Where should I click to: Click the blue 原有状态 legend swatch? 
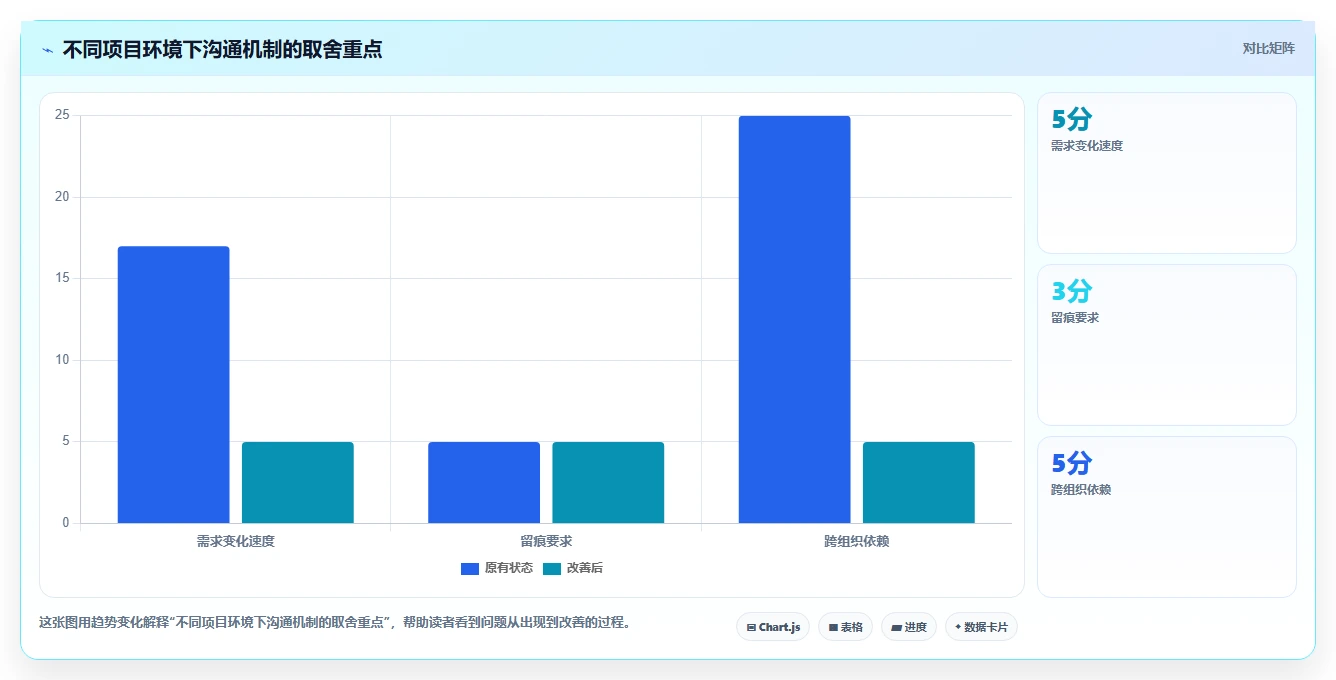[470, 569]
